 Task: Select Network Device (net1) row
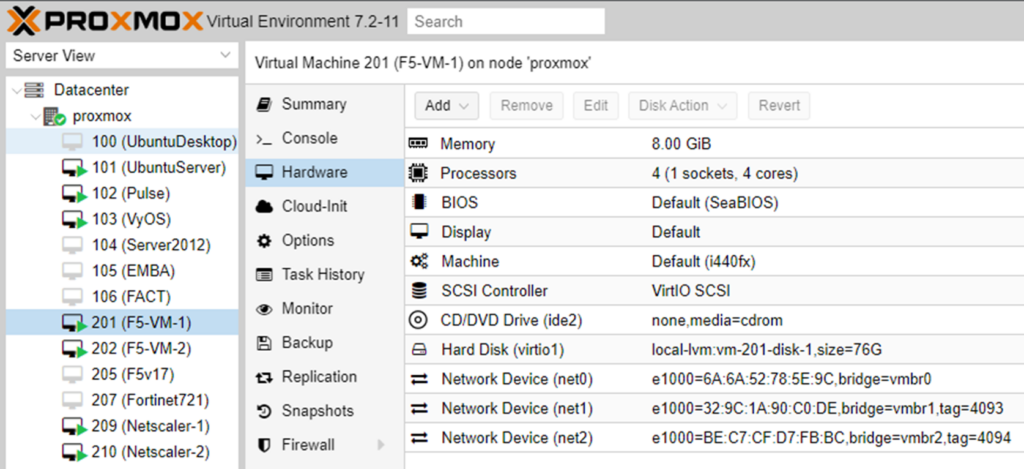(x=714, y=408)
